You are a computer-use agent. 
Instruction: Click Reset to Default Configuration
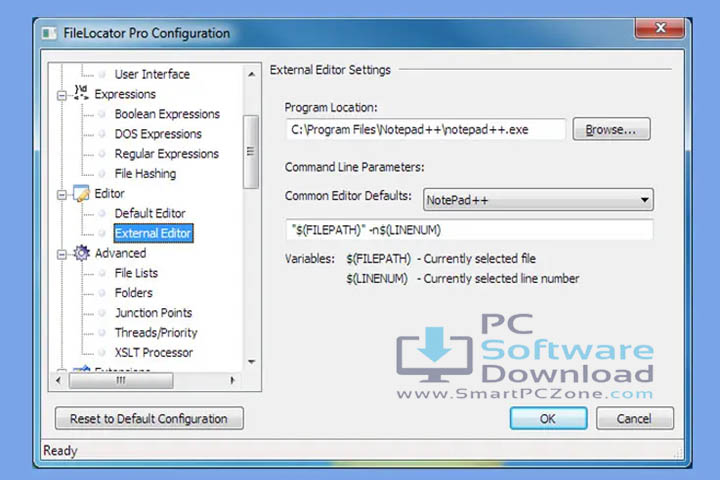[149, 418]
